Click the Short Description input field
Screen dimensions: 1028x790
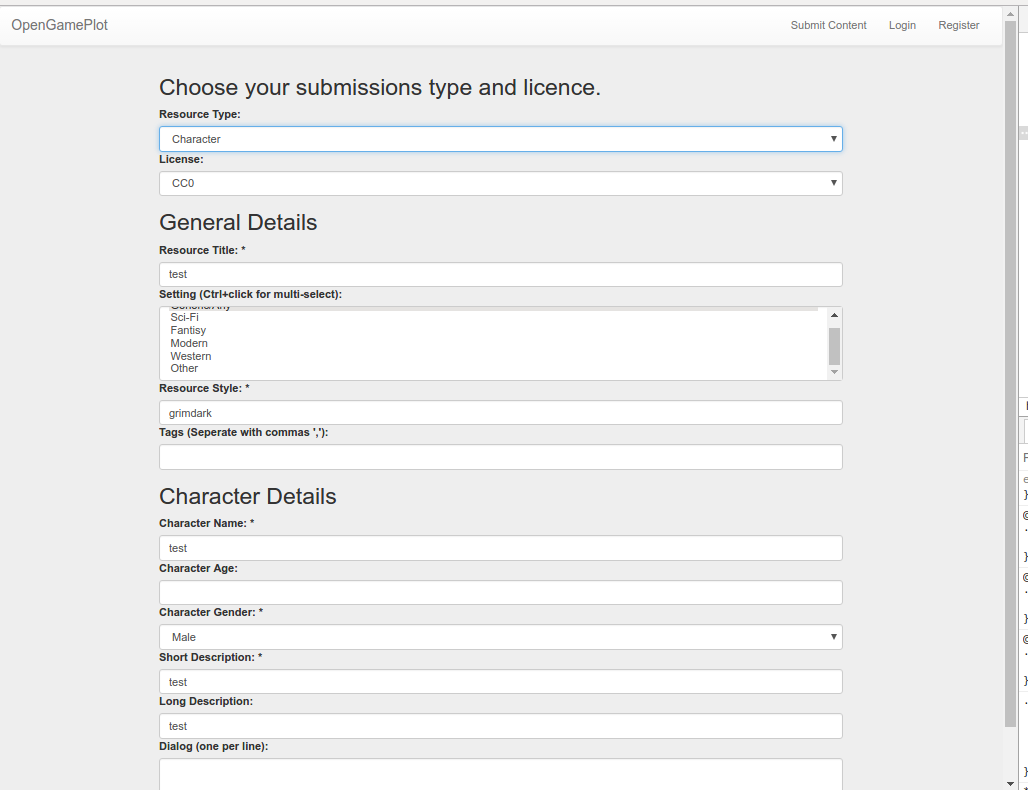pyautogui.click(x=500, y=682)
